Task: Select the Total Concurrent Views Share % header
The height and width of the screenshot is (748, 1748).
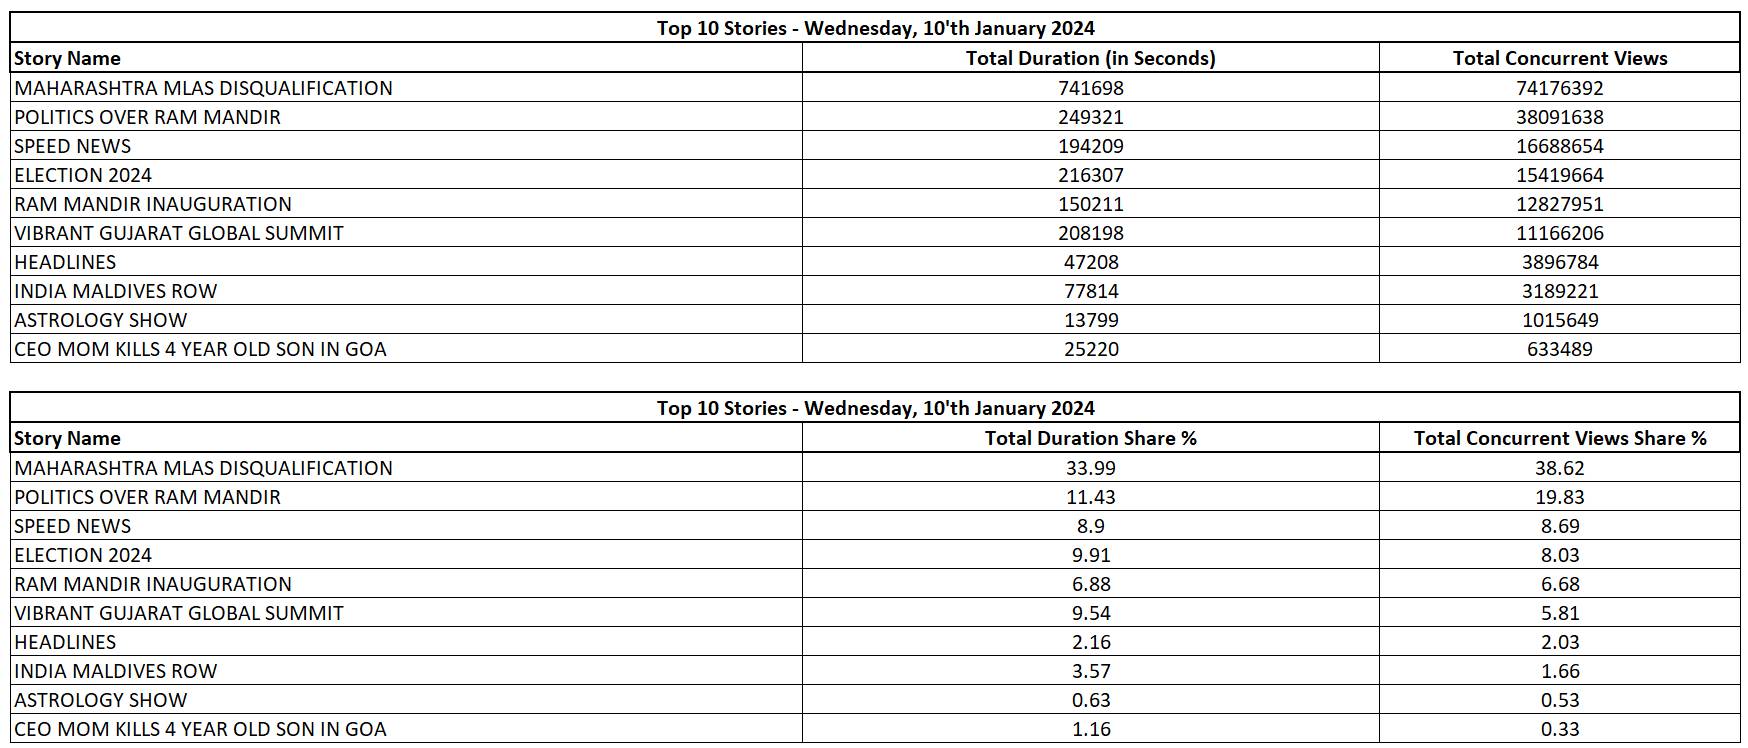Action: pyautogui.click(x=1559, y=438)
